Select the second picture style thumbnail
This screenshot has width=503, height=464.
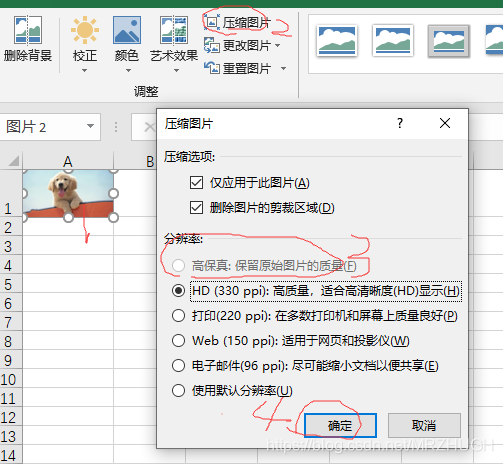[393, 41]
